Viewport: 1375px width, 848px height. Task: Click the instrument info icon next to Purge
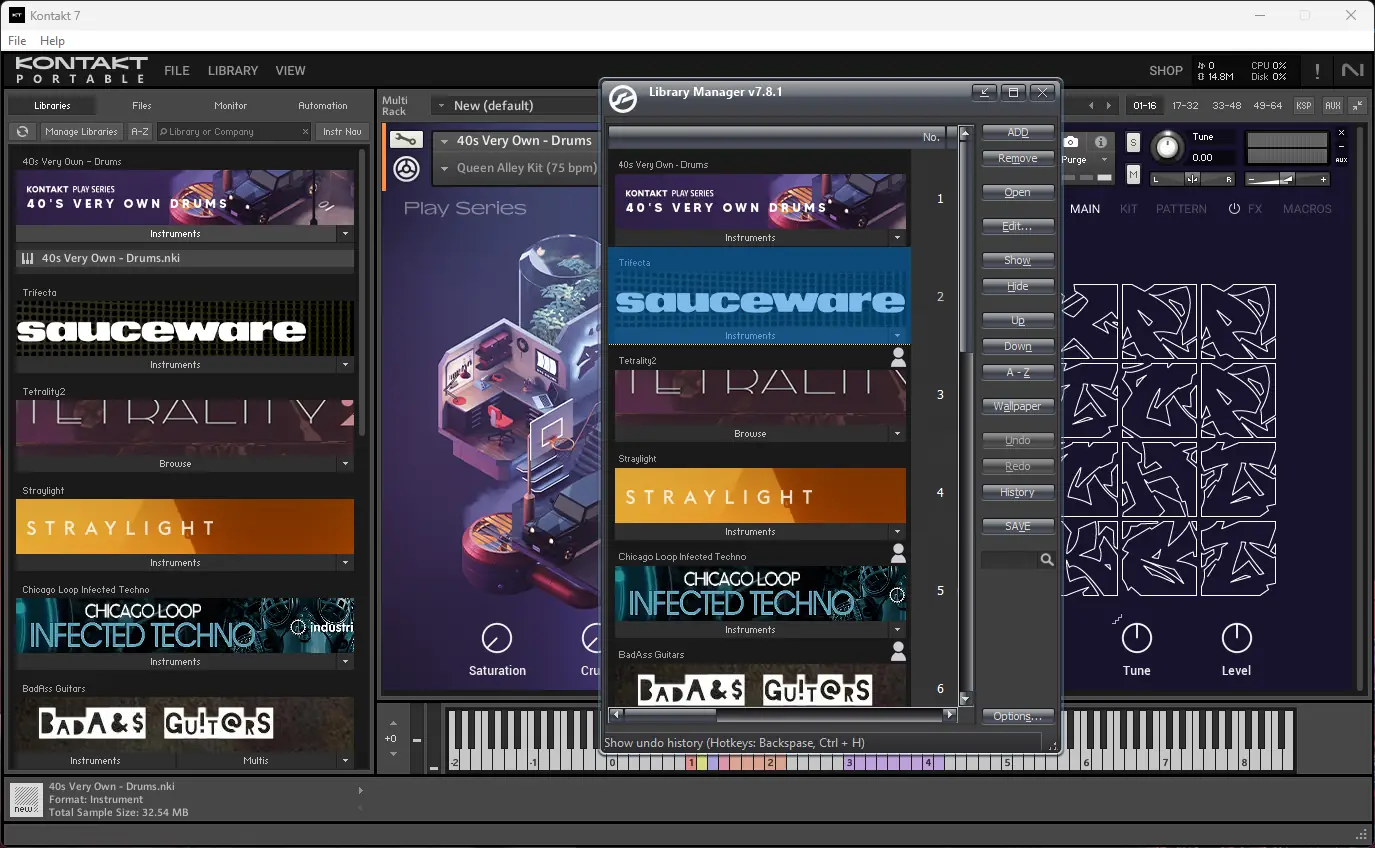click(1101, 141)
